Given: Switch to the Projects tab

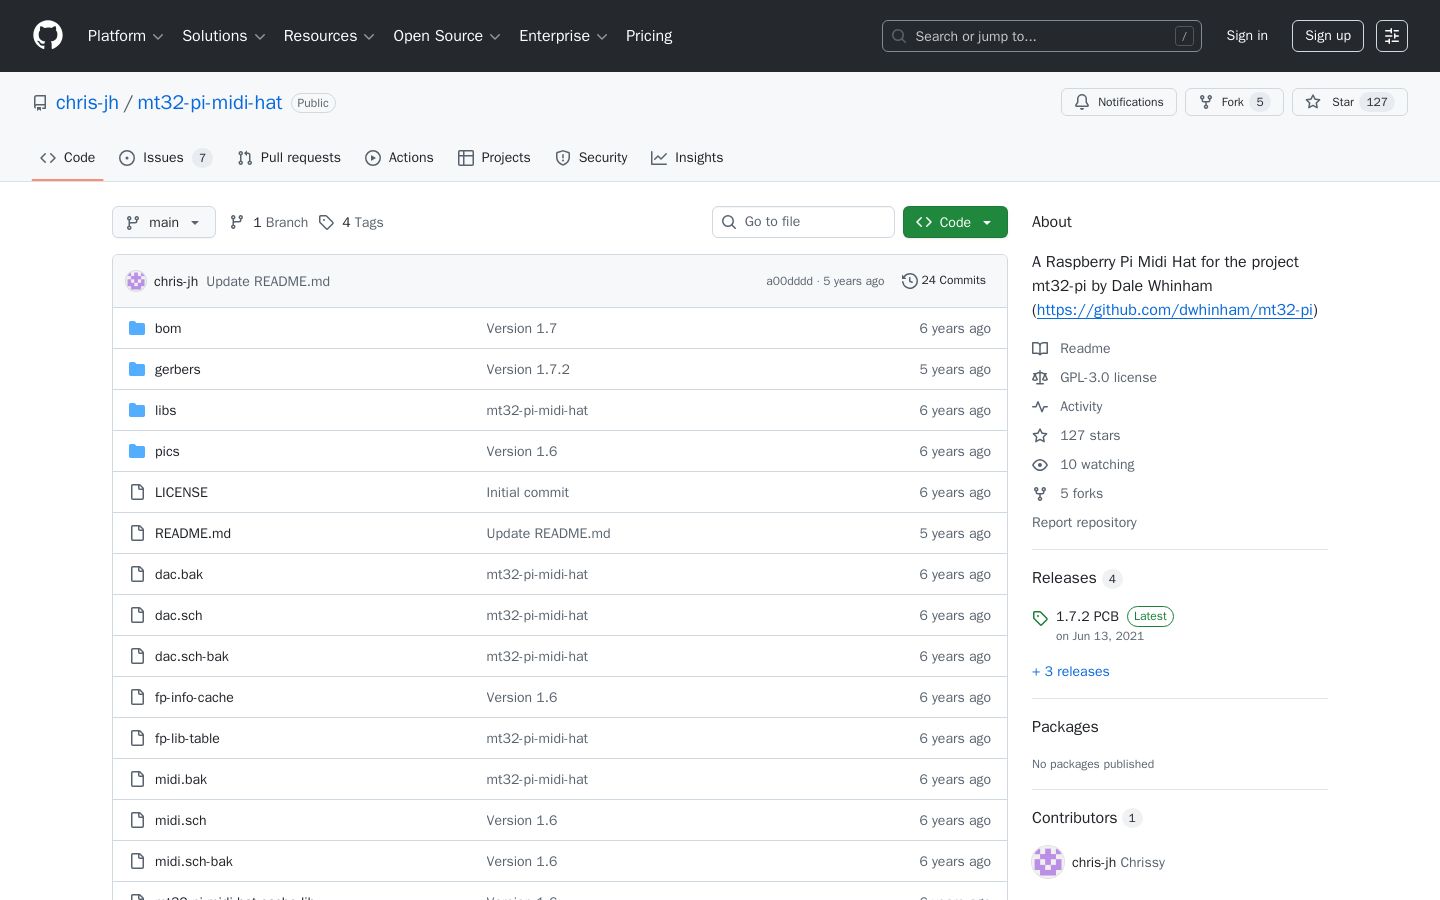Looking at the screenshot, I should pos(494,158).
